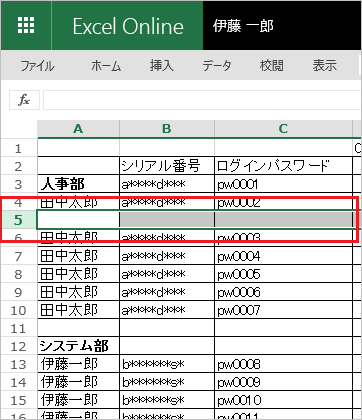Select the 校閲 tab

tap(272, 66)
